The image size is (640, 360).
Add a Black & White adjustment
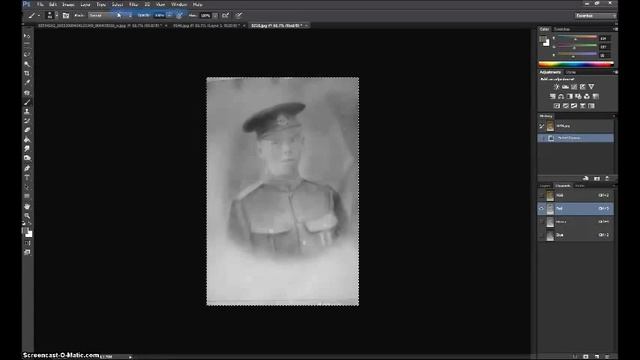coord(570,96)
